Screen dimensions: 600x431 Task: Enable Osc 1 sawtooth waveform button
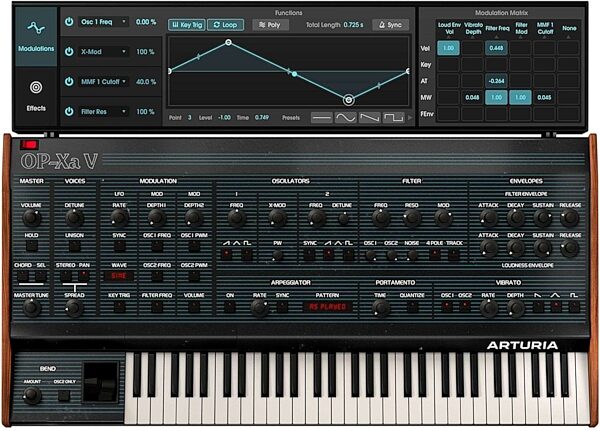[x=227, y=254]
